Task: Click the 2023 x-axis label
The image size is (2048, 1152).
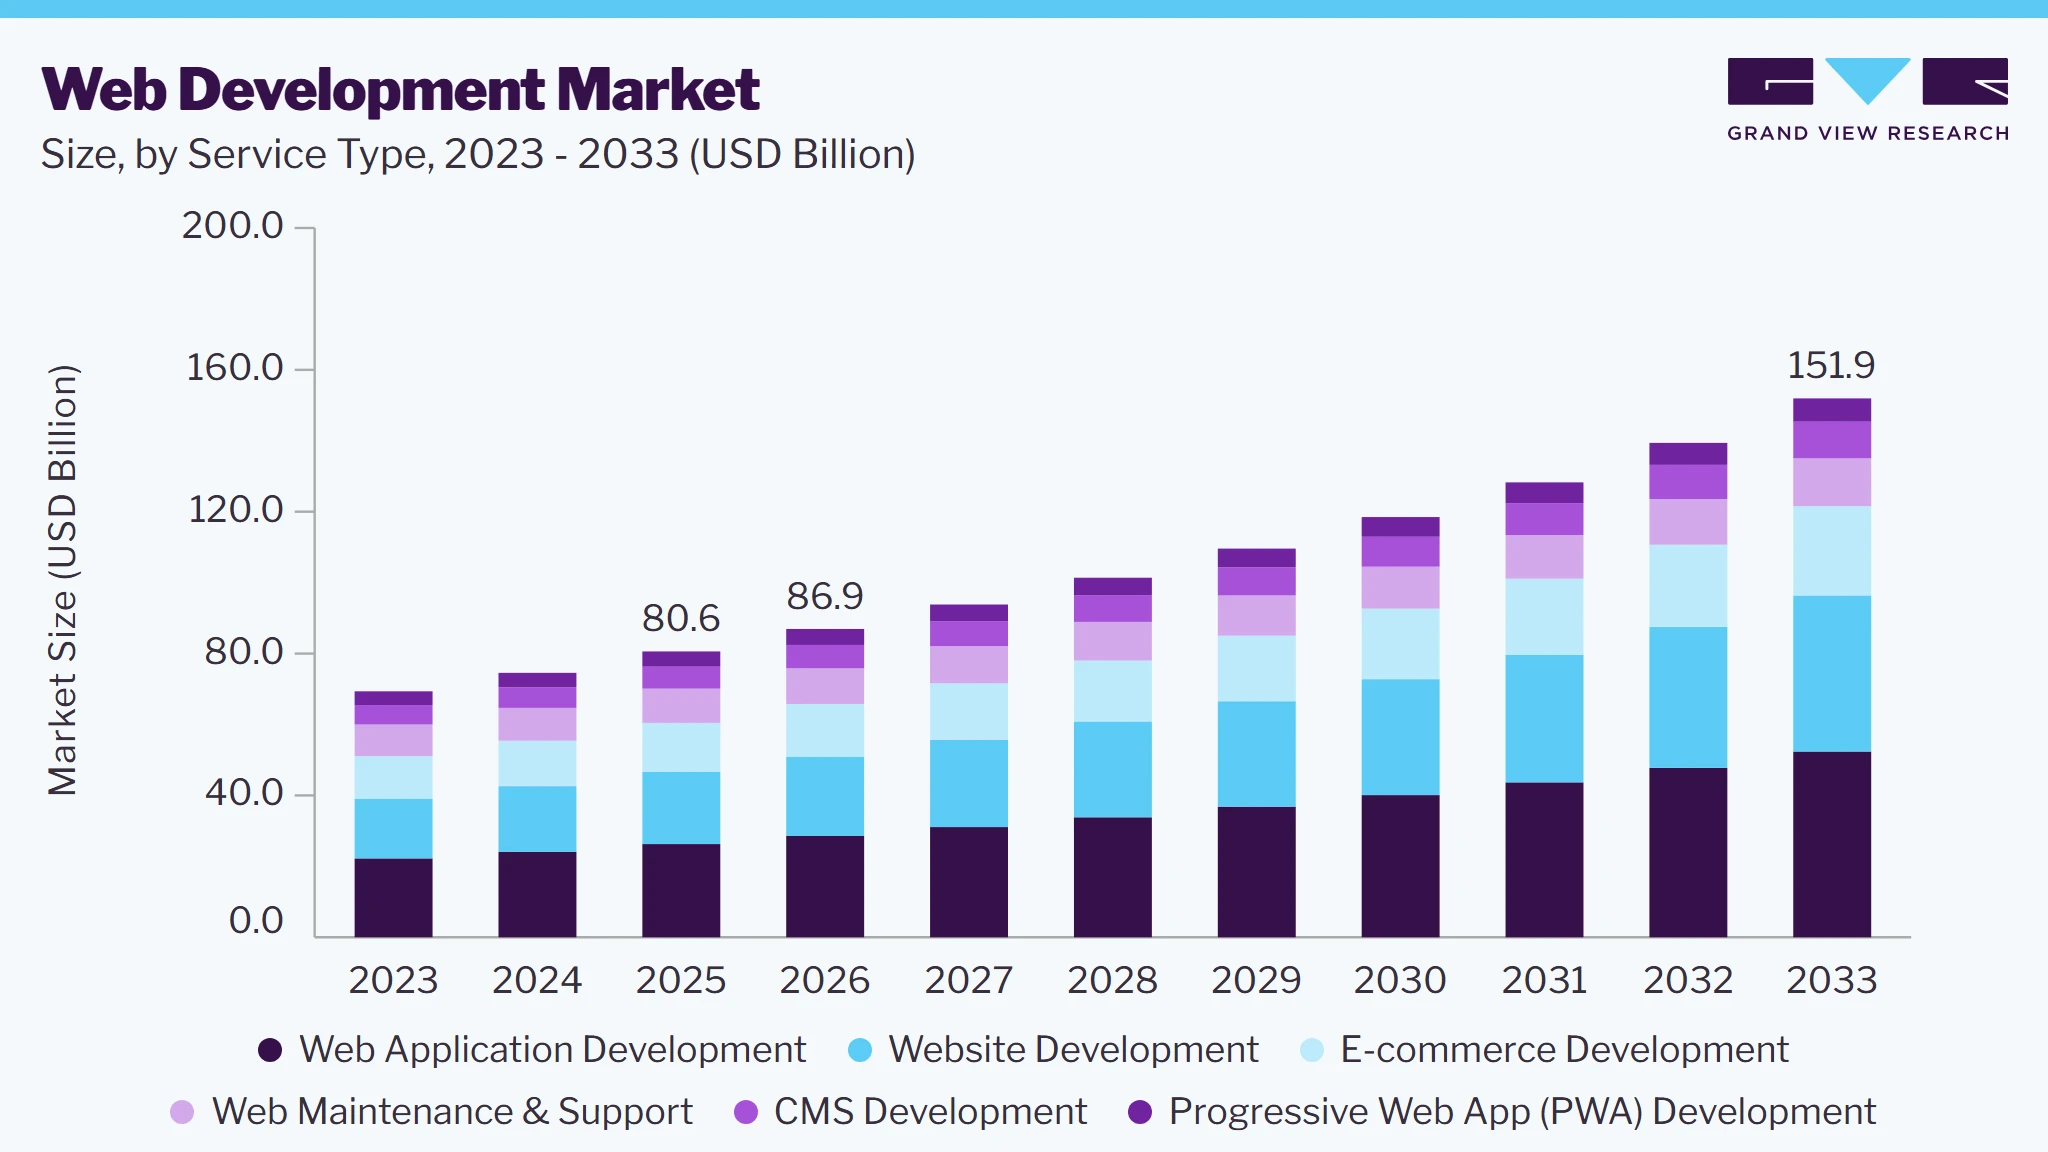Action: point(393,980)
